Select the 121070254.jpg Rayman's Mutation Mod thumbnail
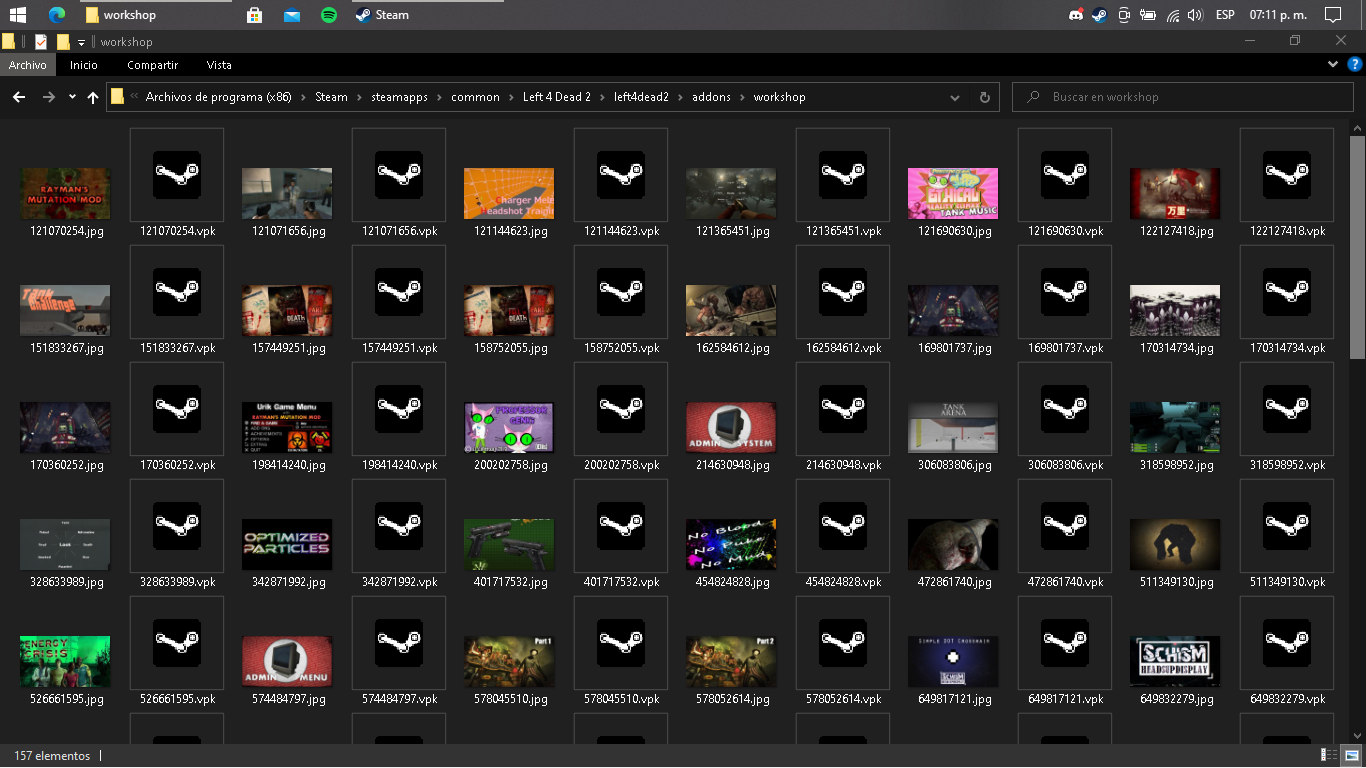The width and height of the screenshot is (1366, 768). pos(66,194)
